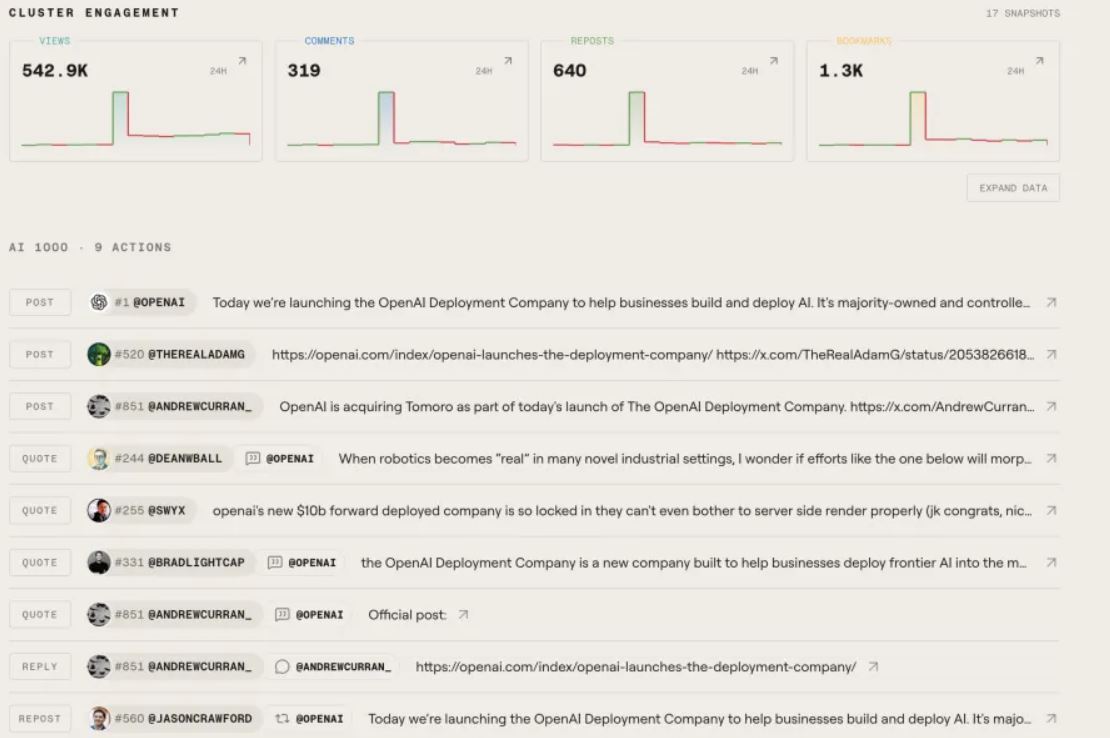Open the openai.com deployment-company URL in reply row
The height and width of the screenshot is (738, 1110).
pyautogui.click(x=636, y=667)
